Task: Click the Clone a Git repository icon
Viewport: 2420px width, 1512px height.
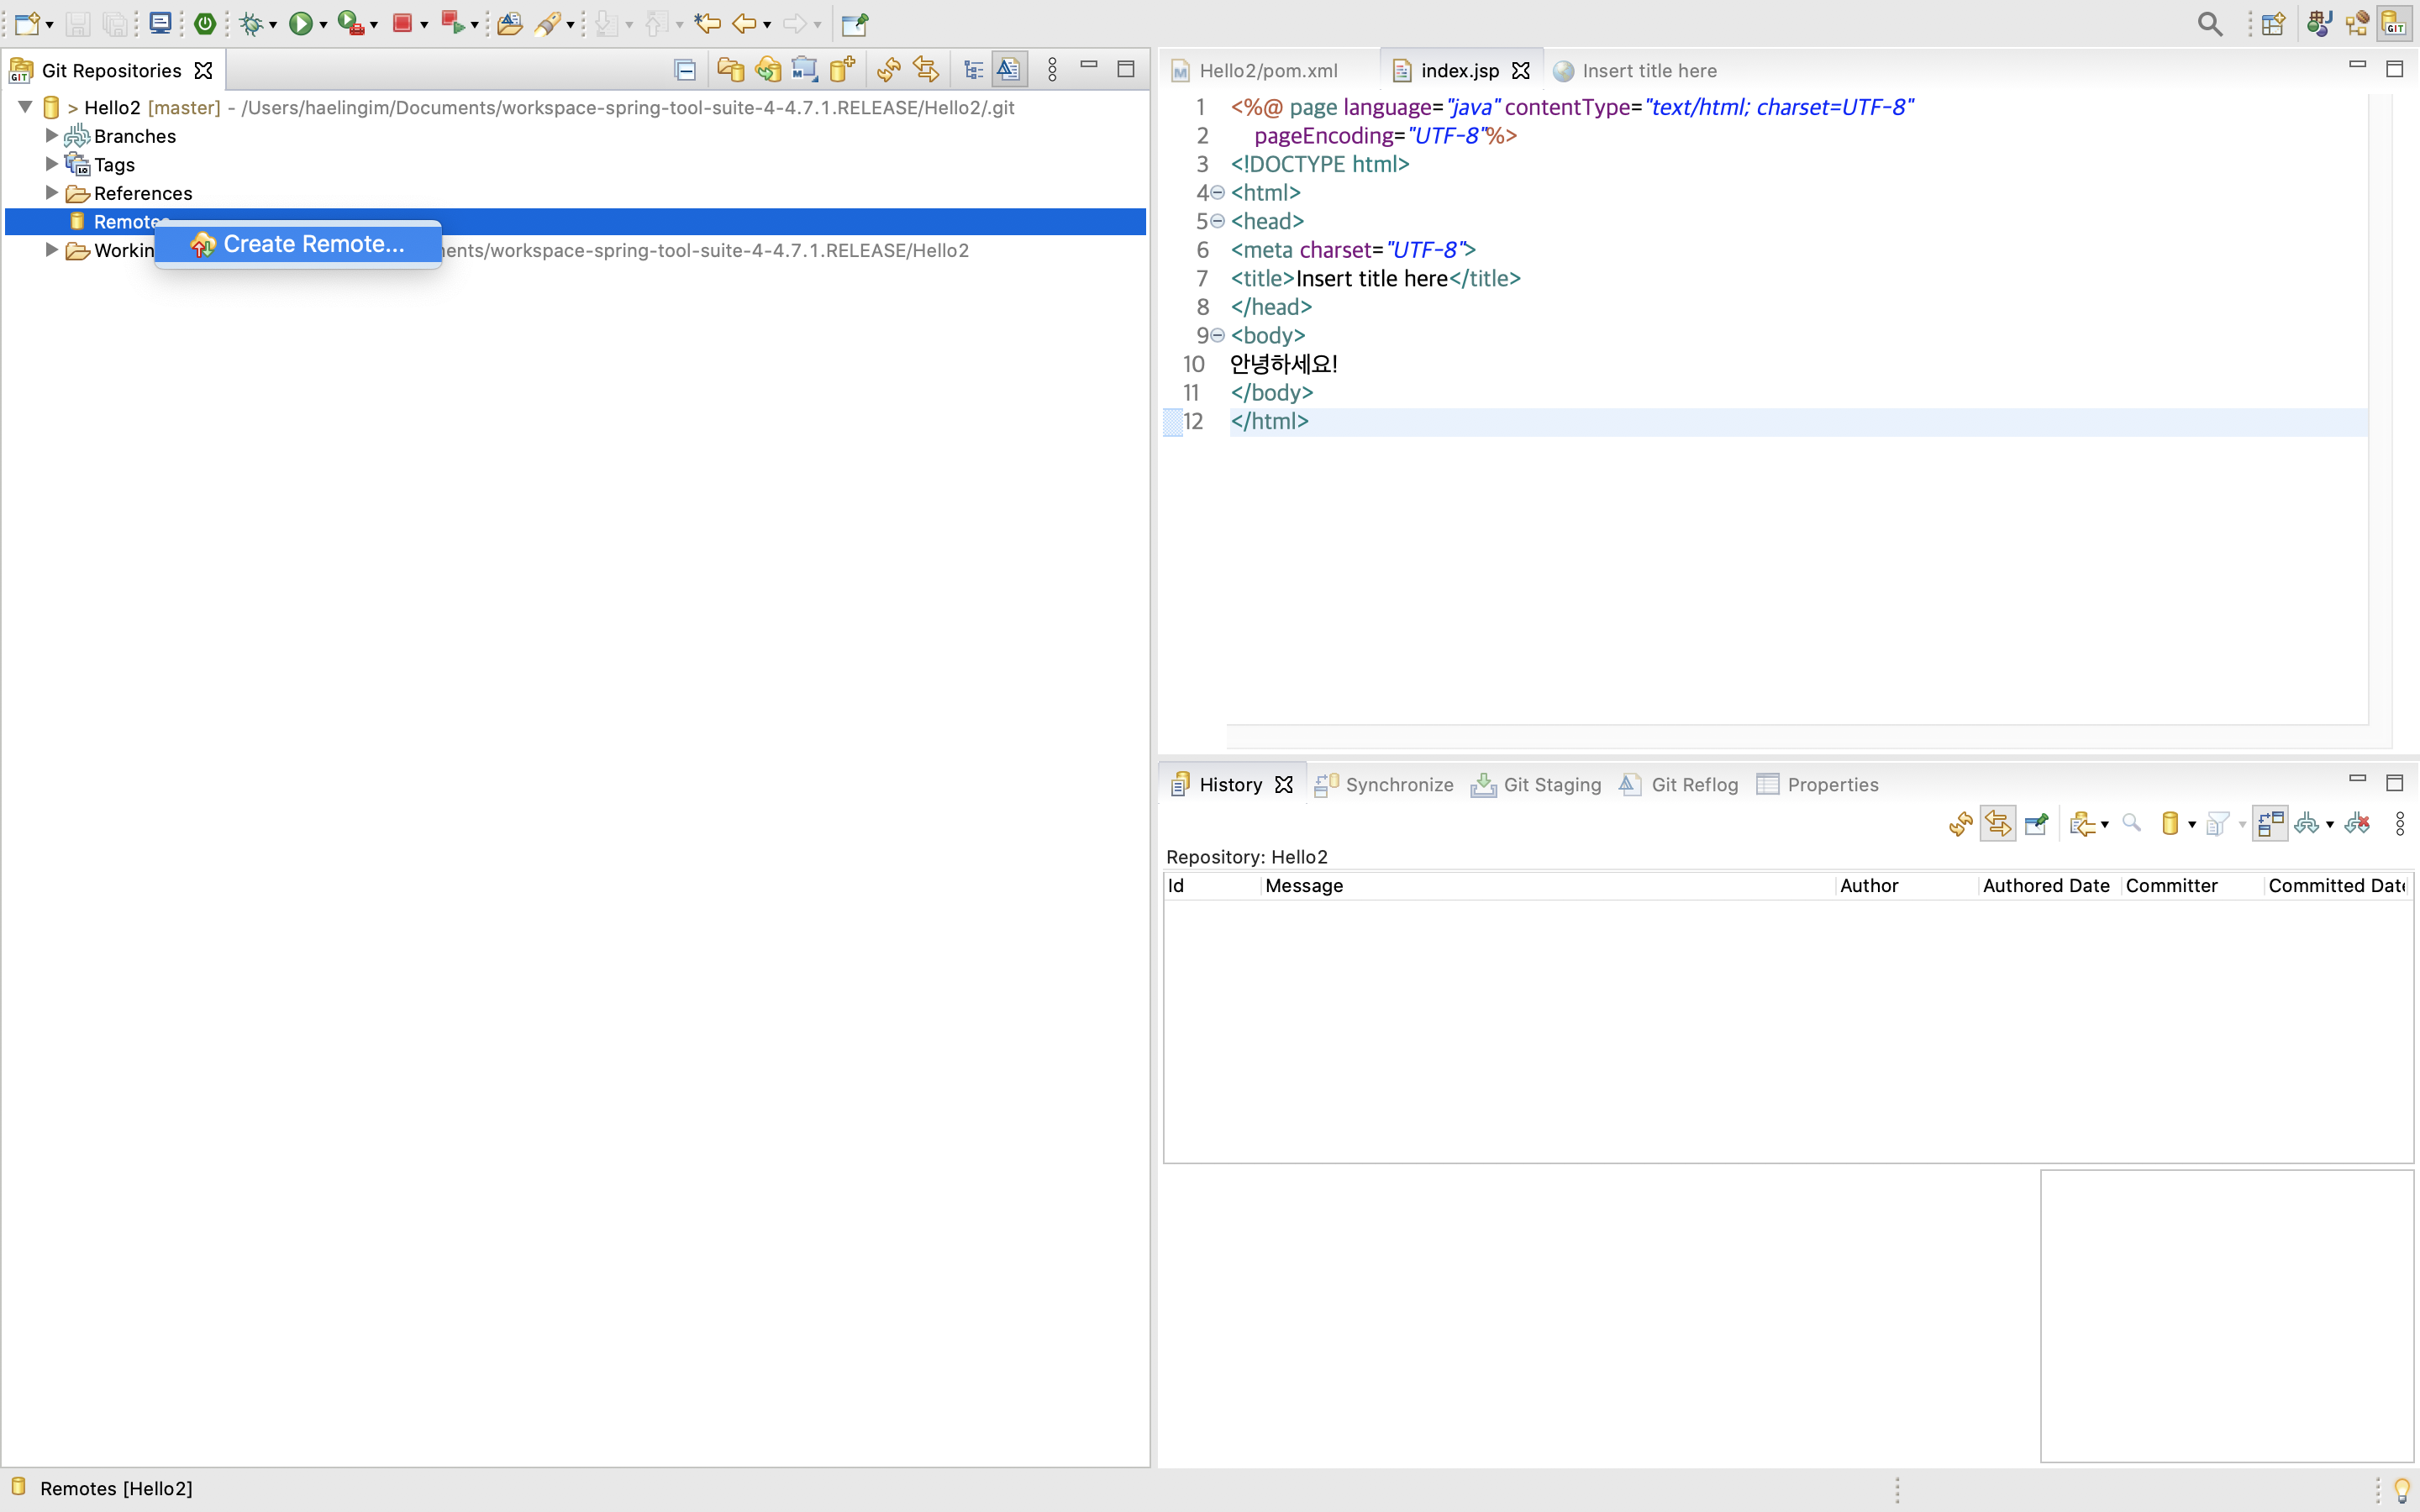Action: pyautogui.click(x=768, y=69)
